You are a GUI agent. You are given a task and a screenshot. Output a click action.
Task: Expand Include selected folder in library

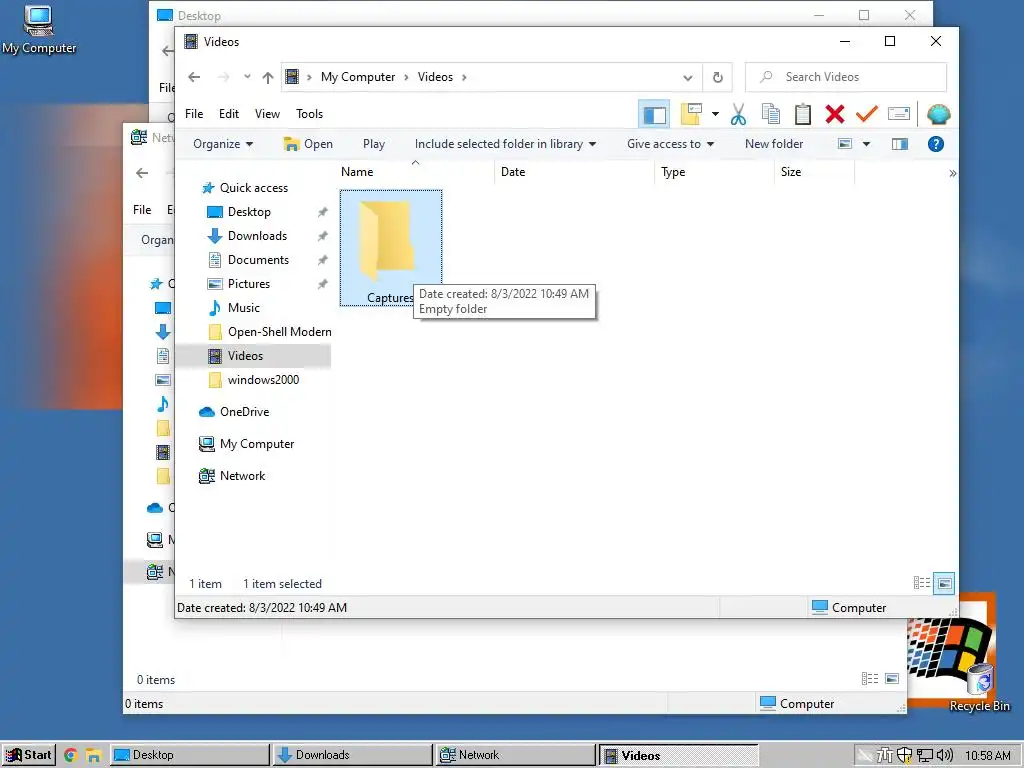pos(505,144)
